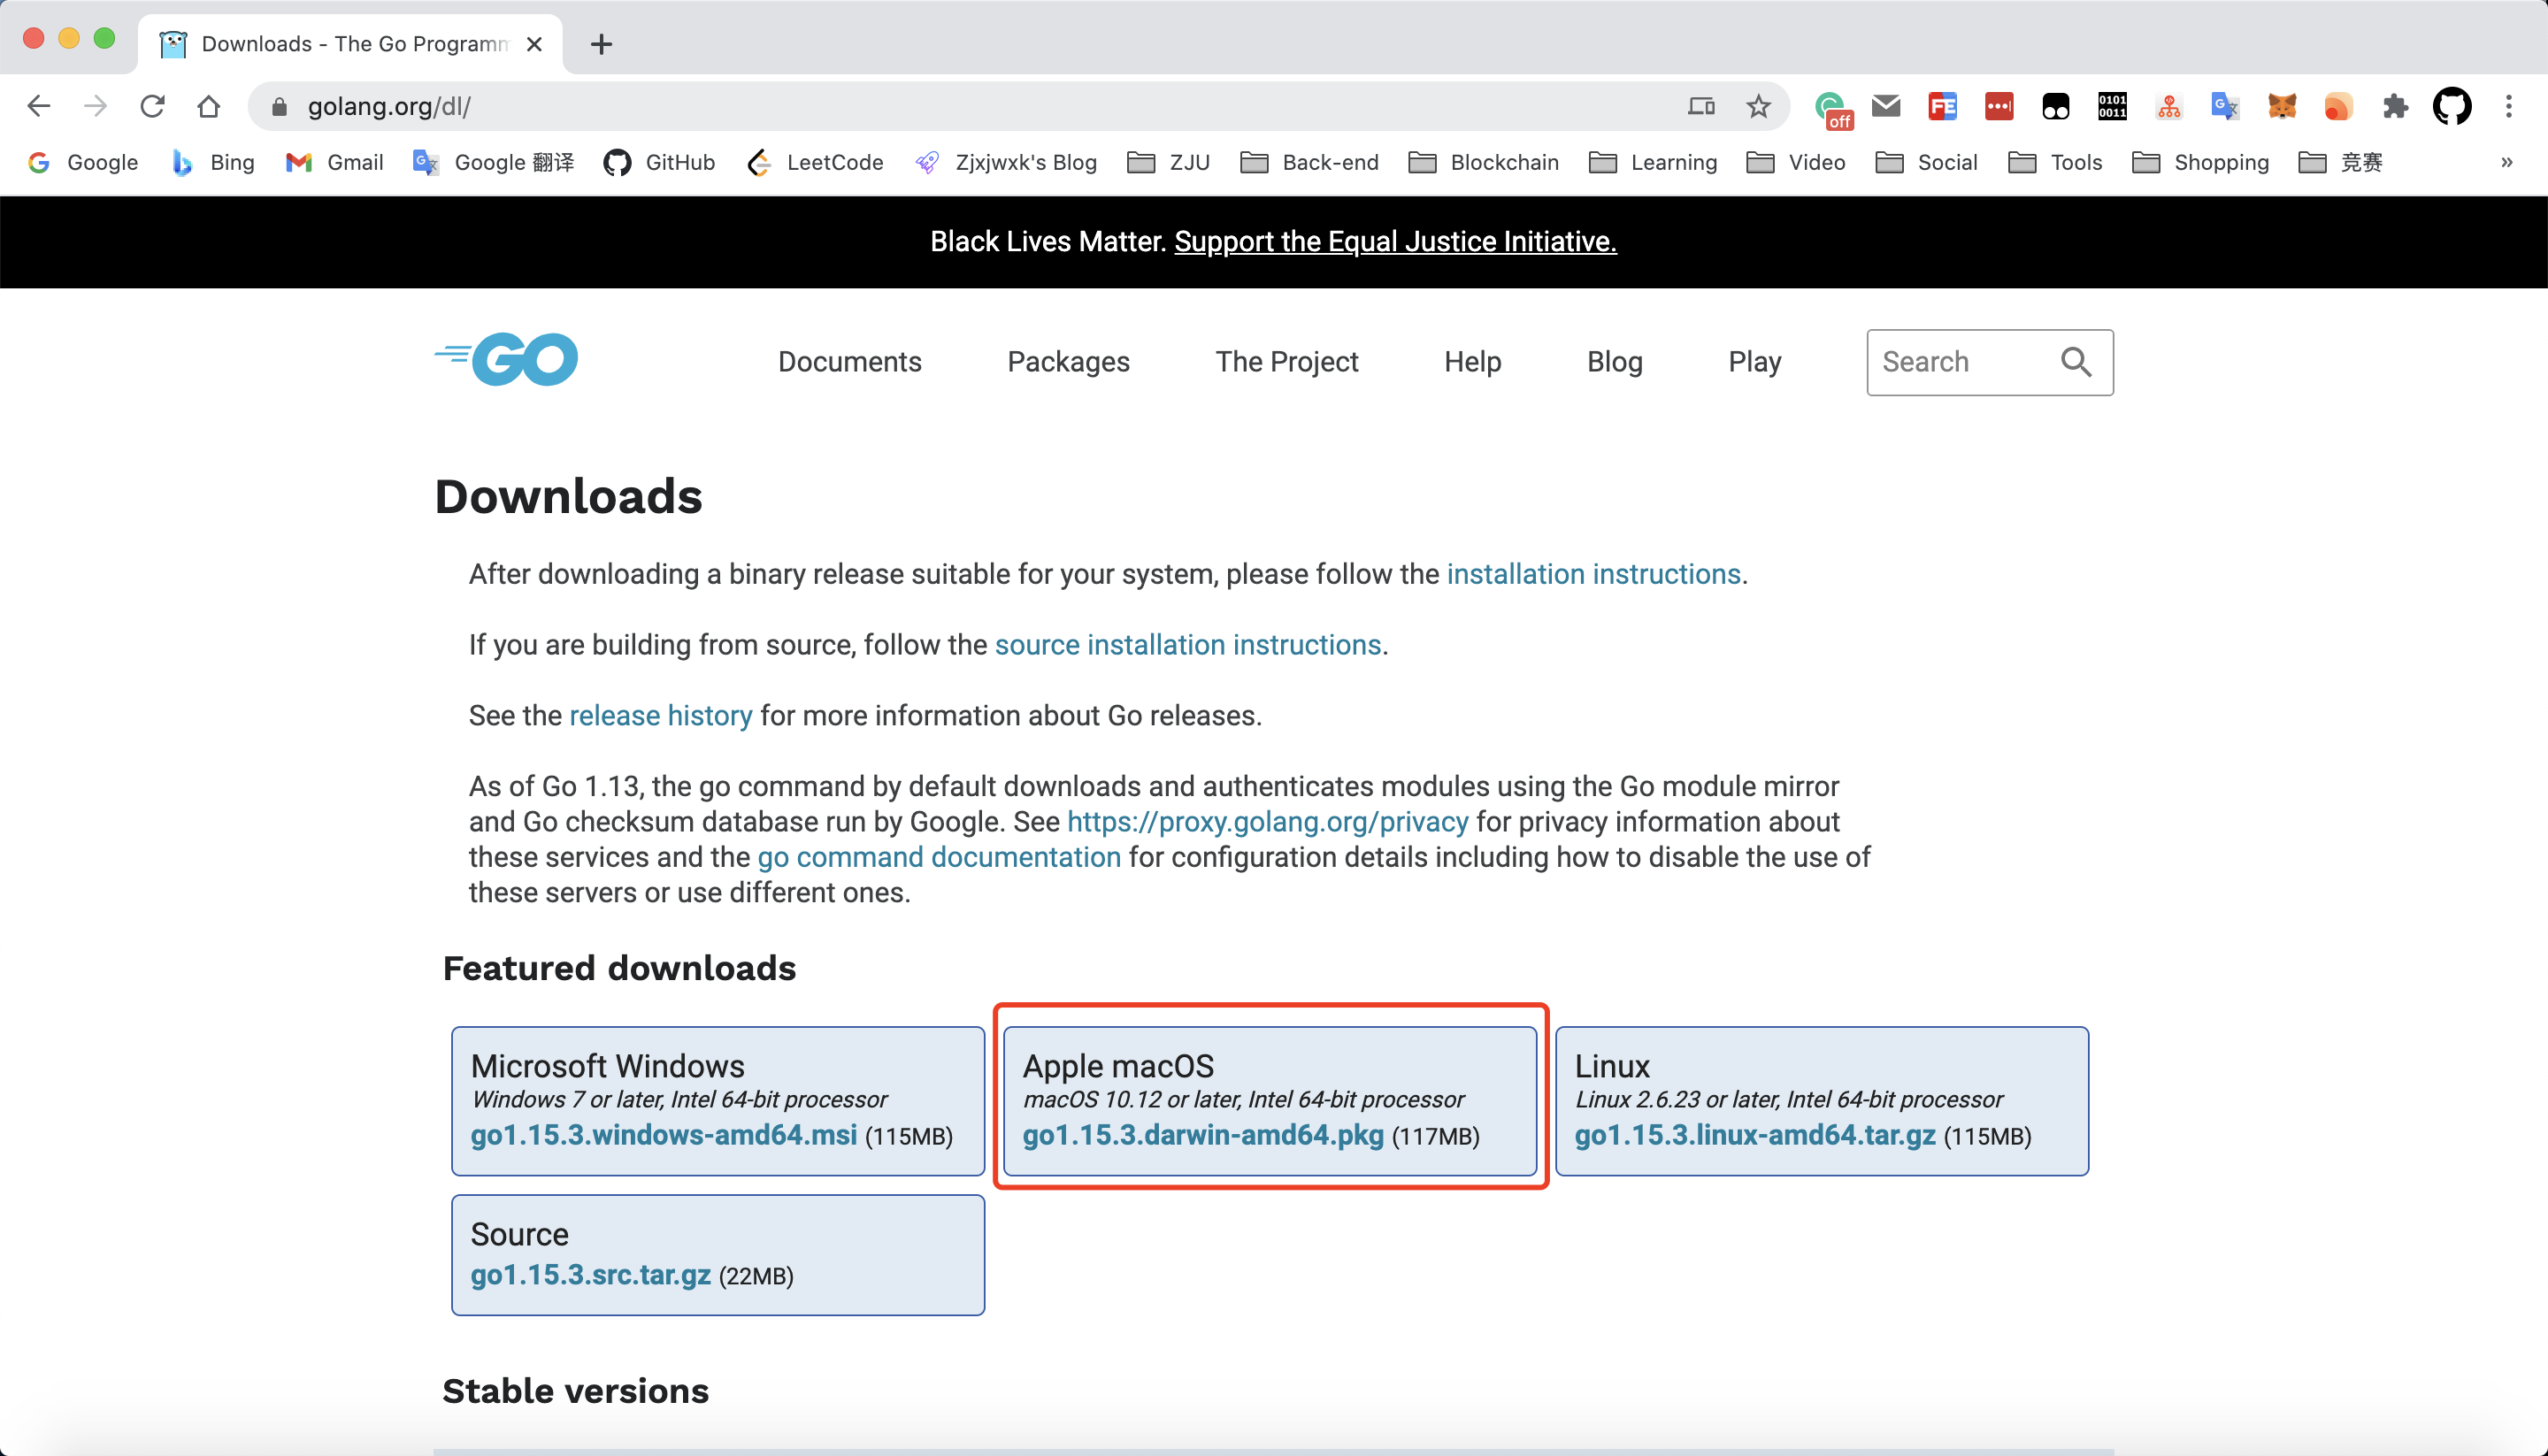Open the GitHub bookmark
The height and width of the screenshot is (1456, 2548).
[660, 162]
